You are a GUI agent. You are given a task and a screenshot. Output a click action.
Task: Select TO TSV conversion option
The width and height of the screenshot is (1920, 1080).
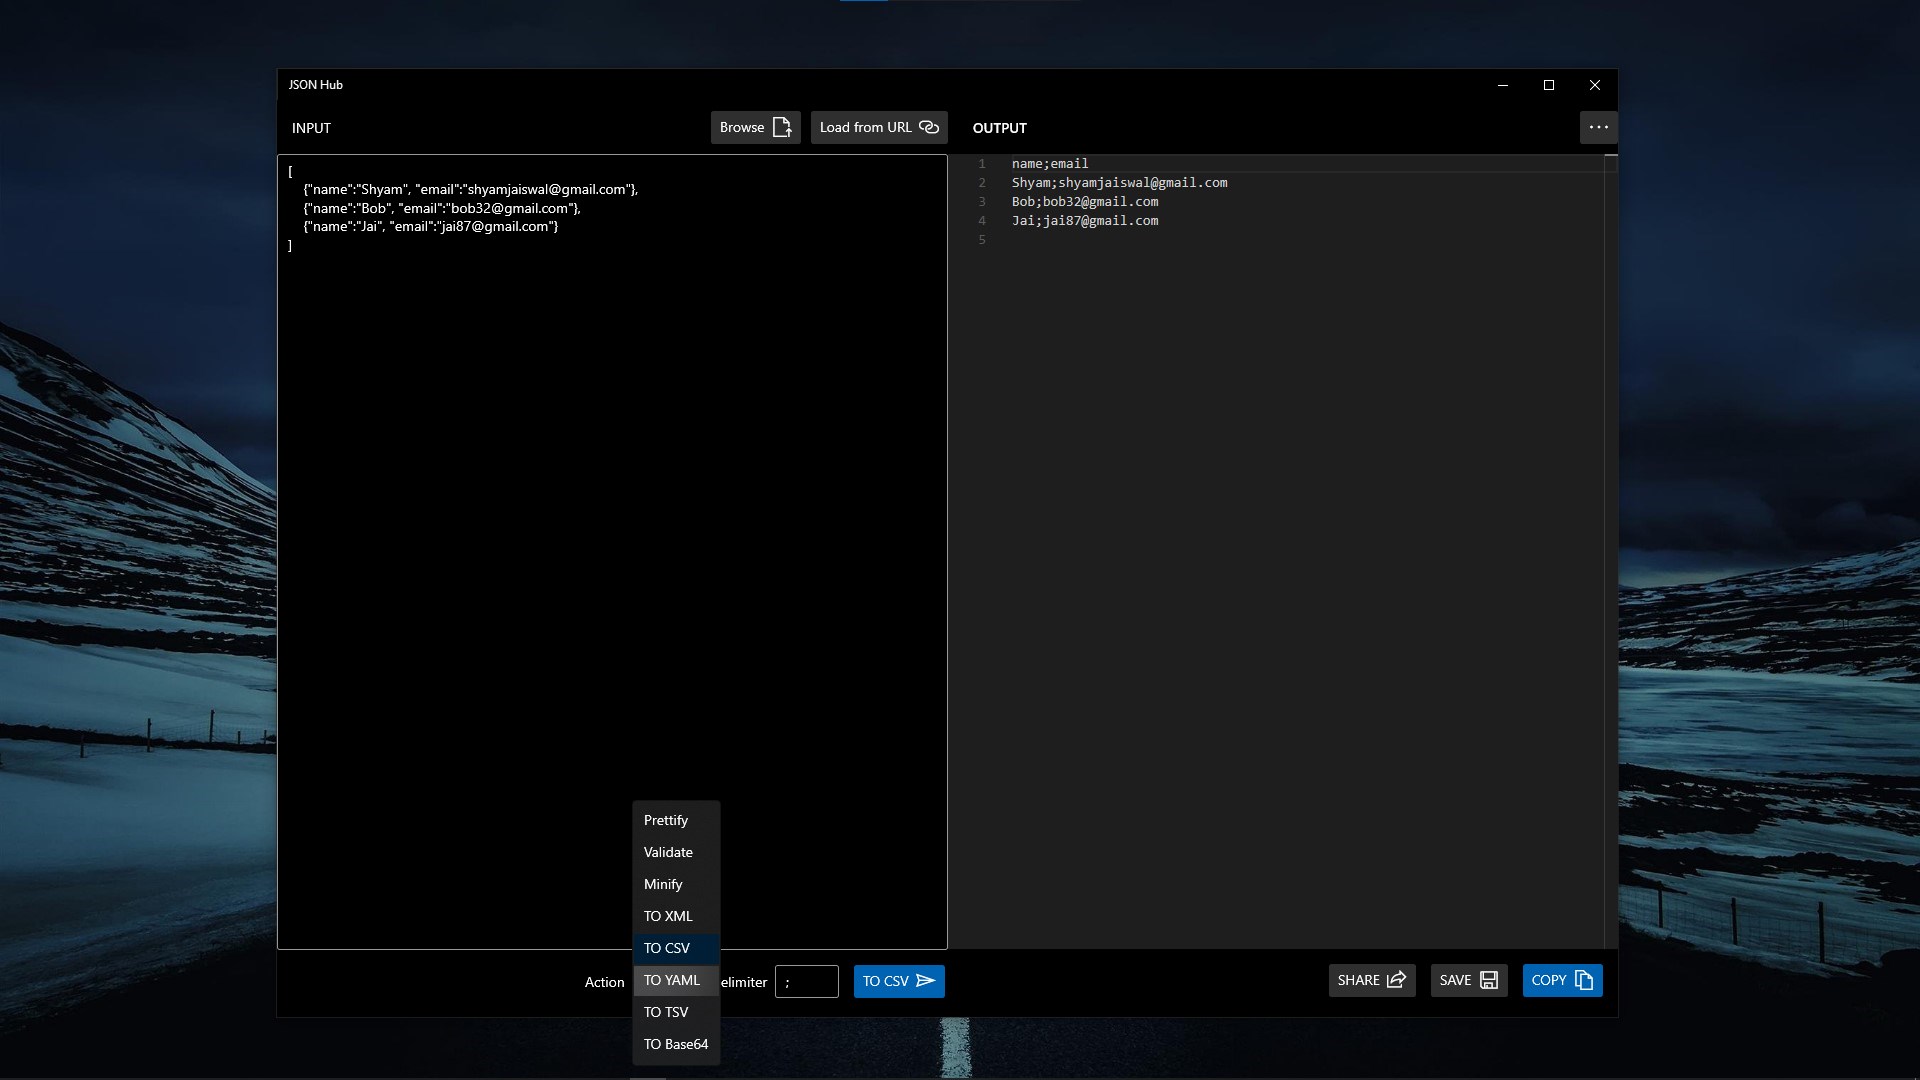(666, 1012)
